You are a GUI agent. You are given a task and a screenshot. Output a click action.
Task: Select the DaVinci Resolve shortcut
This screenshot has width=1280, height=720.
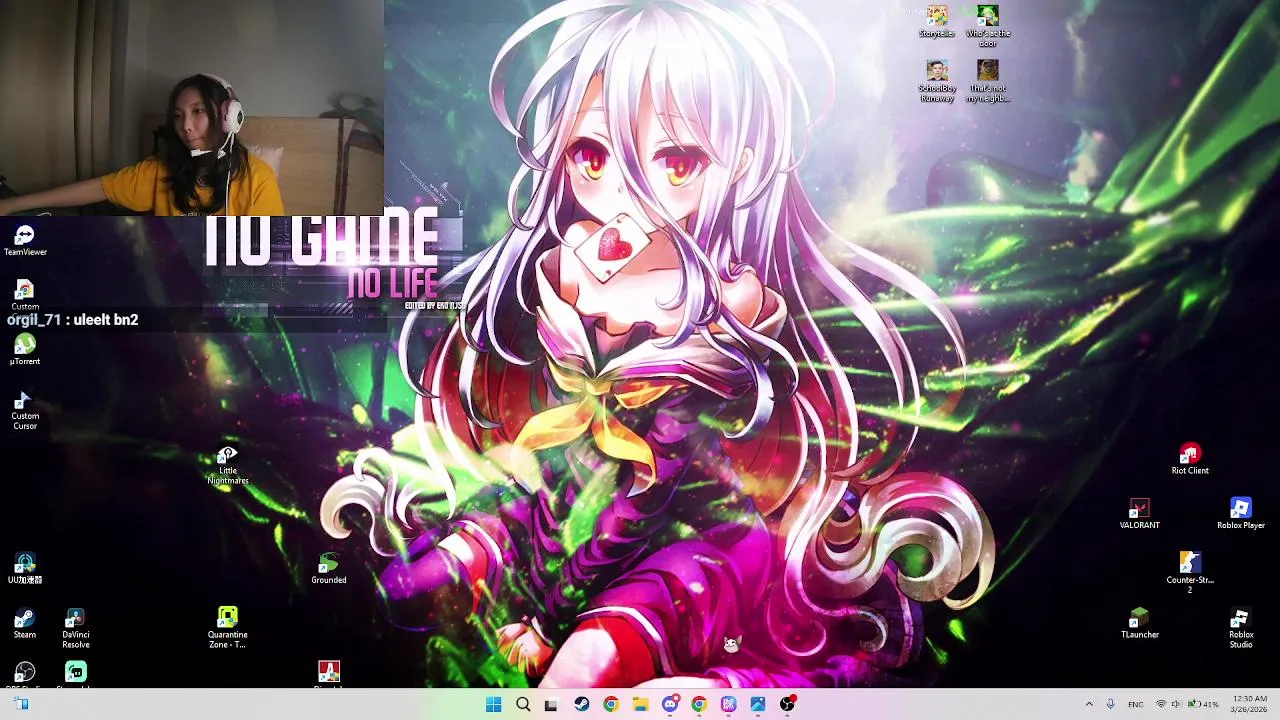tap(76, 629)
